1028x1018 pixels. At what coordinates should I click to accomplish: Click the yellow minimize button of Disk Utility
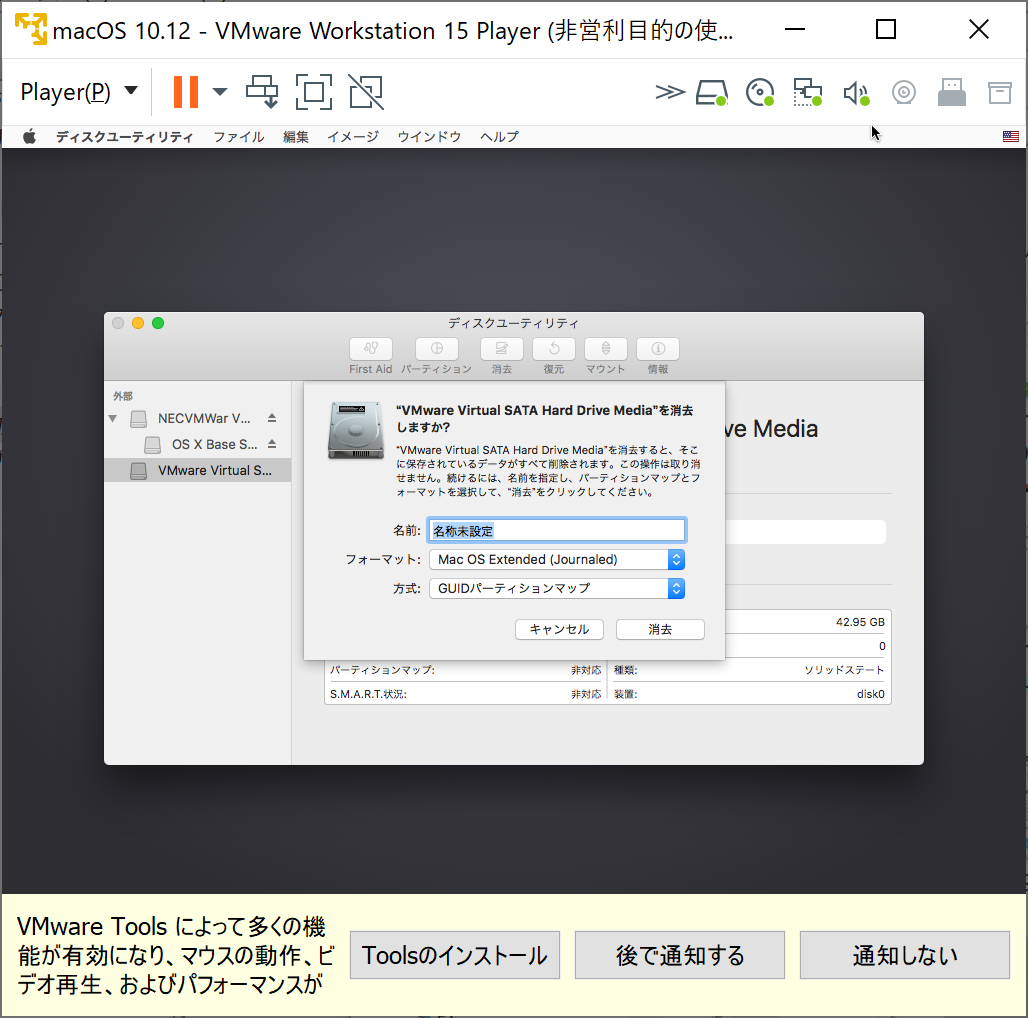(138, 323)
